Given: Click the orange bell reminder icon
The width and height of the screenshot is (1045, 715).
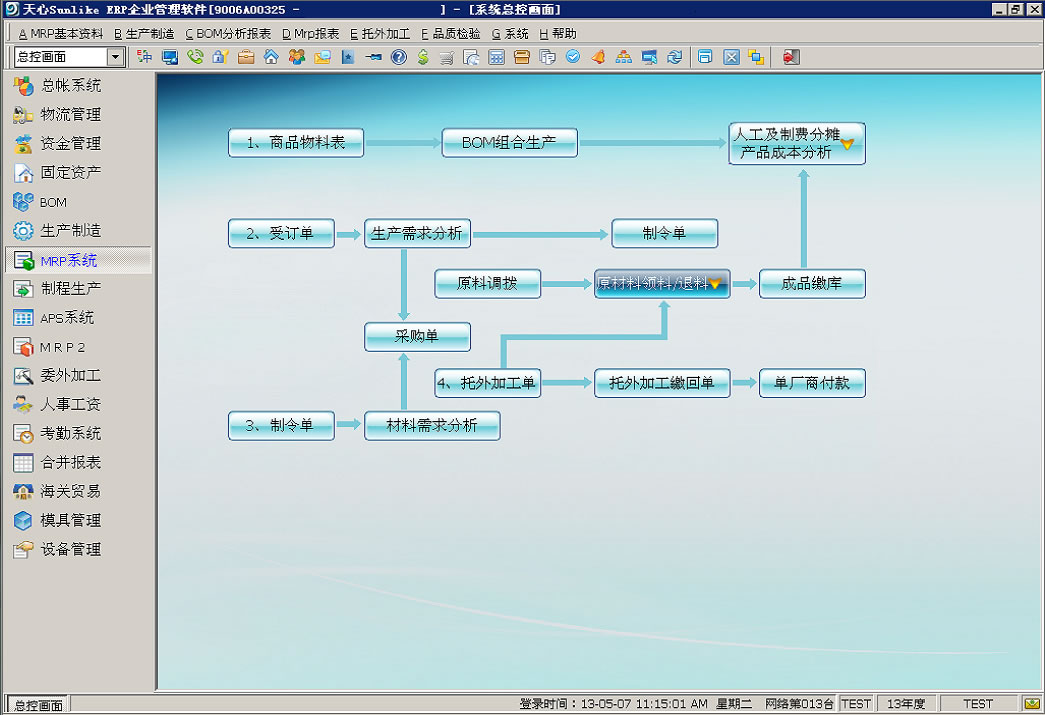Looking at the screenshot, I should (x=598, y=57).
